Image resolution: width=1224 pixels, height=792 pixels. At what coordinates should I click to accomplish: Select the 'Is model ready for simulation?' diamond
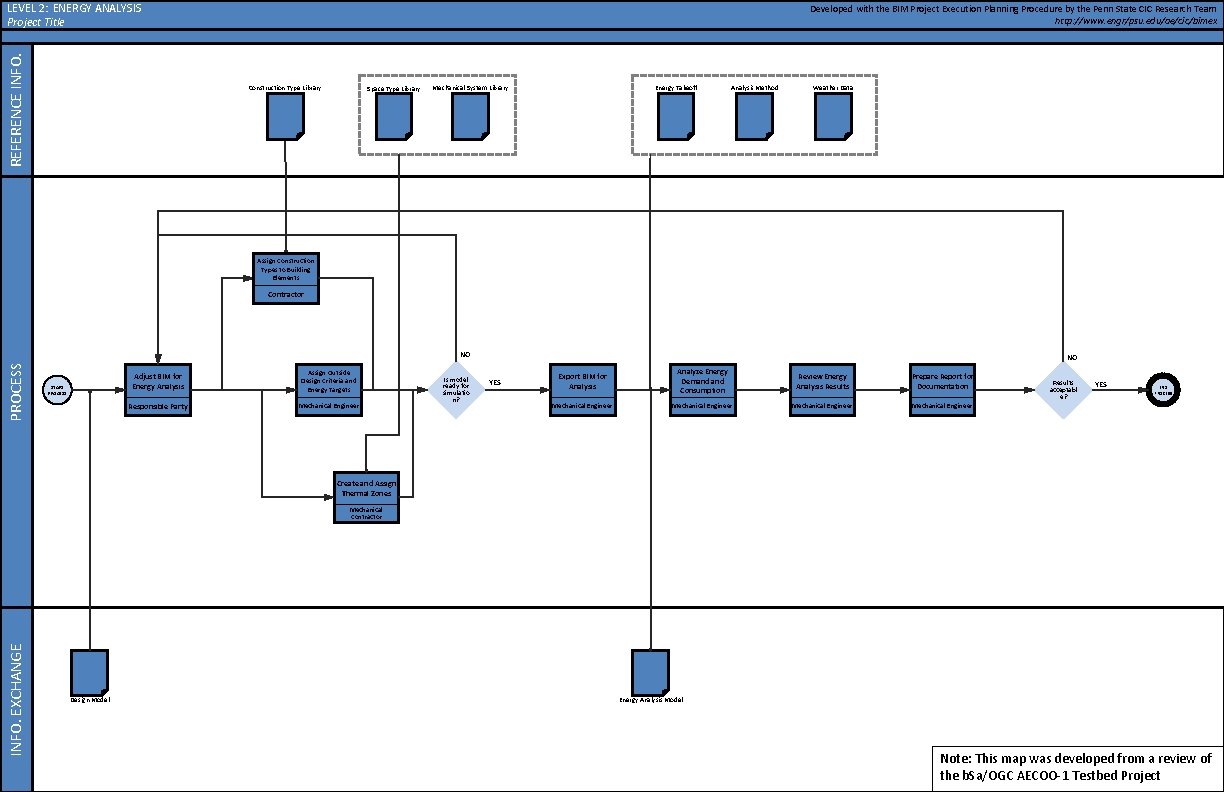(x=457, y=389)
